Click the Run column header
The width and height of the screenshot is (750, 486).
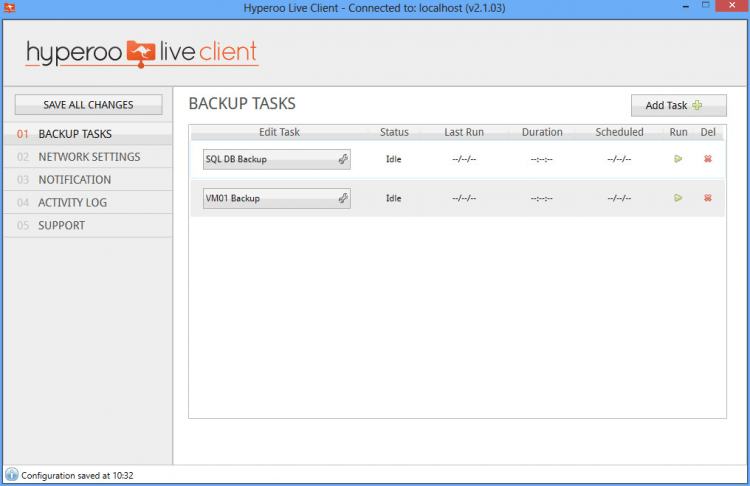678,132
